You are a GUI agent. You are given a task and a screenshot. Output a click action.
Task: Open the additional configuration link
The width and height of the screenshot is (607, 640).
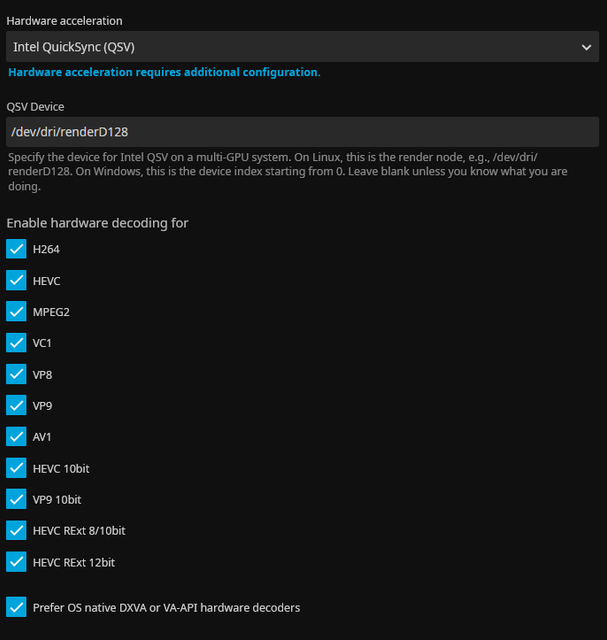[164, 72]
